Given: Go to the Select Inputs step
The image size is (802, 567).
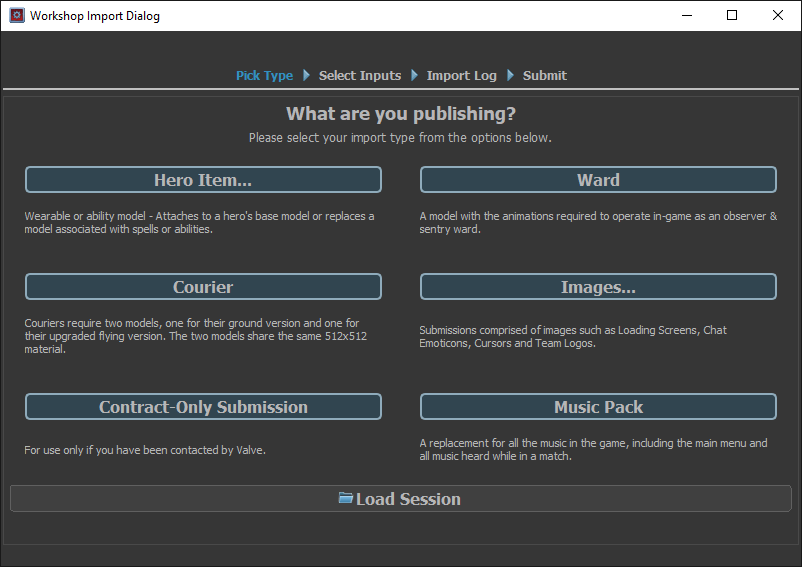Looking at the screenshot, I should 360,75.
